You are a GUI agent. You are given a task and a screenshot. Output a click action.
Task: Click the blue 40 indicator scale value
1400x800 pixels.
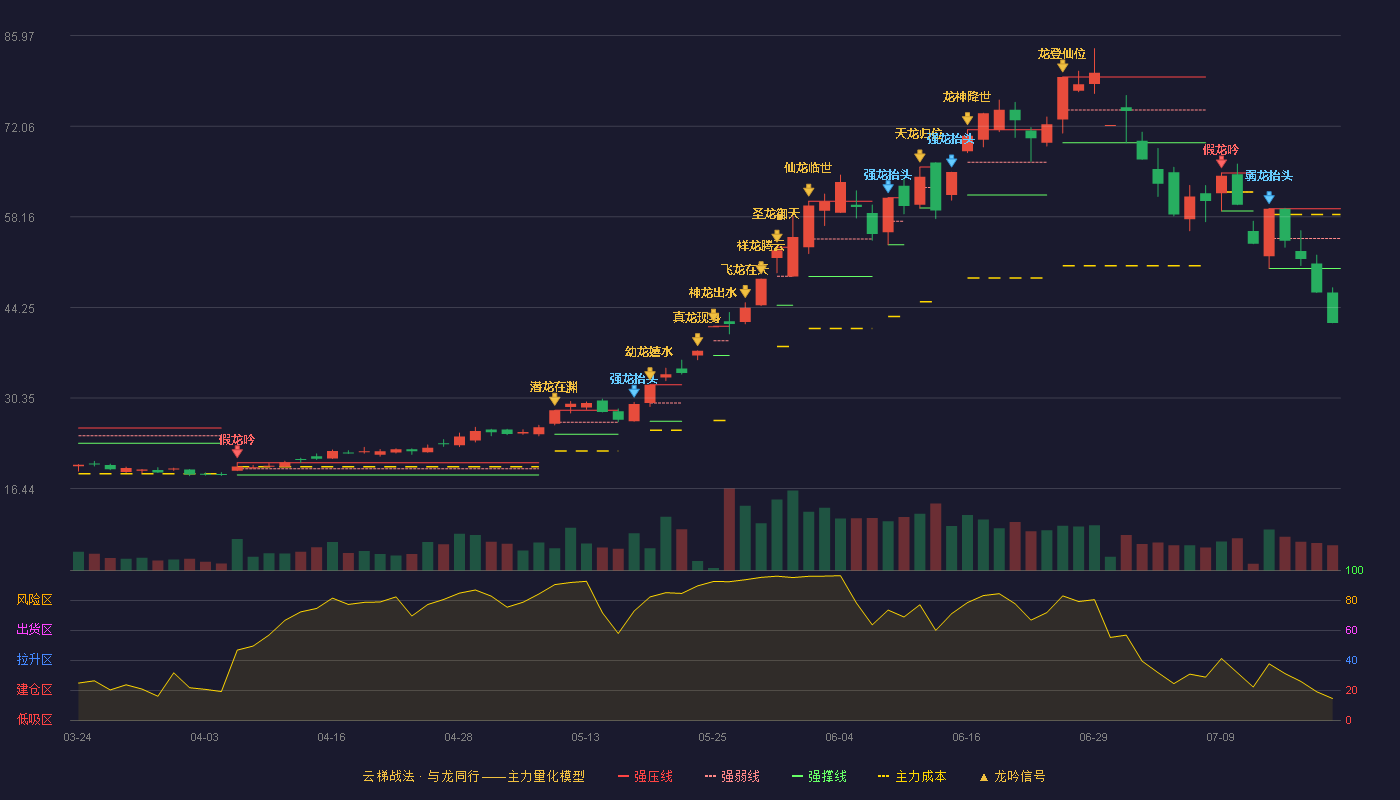[1351, 660]
